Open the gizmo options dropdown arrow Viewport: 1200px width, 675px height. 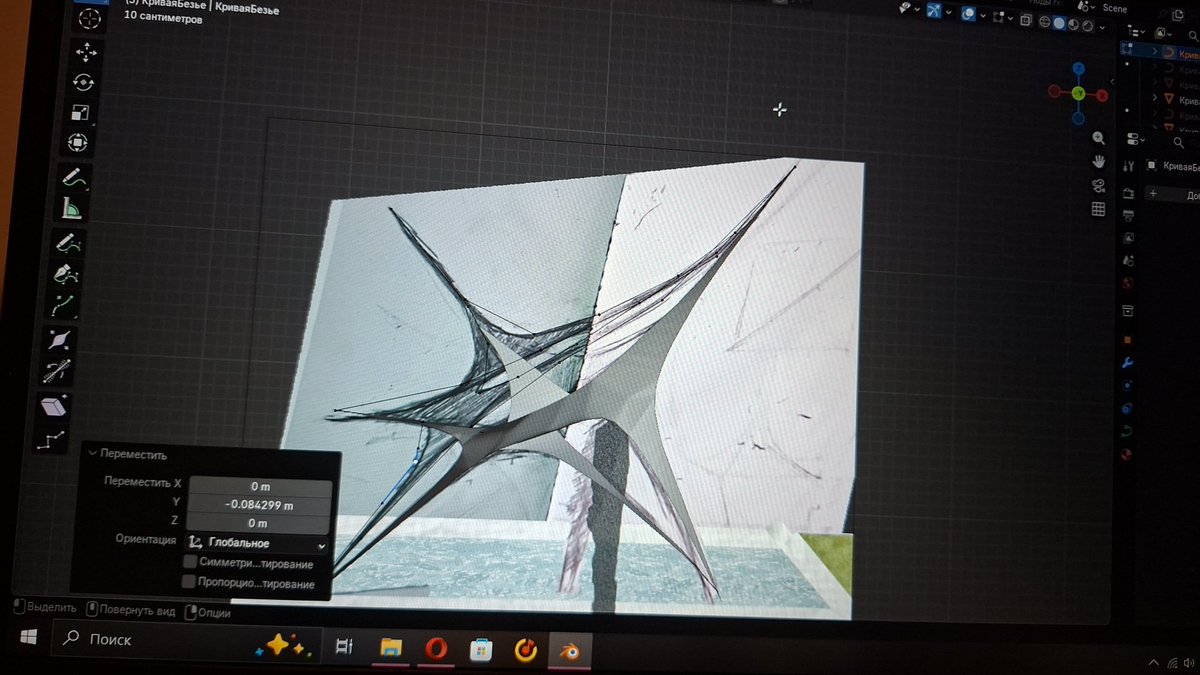pyautogui.click(x=948, y=14)
